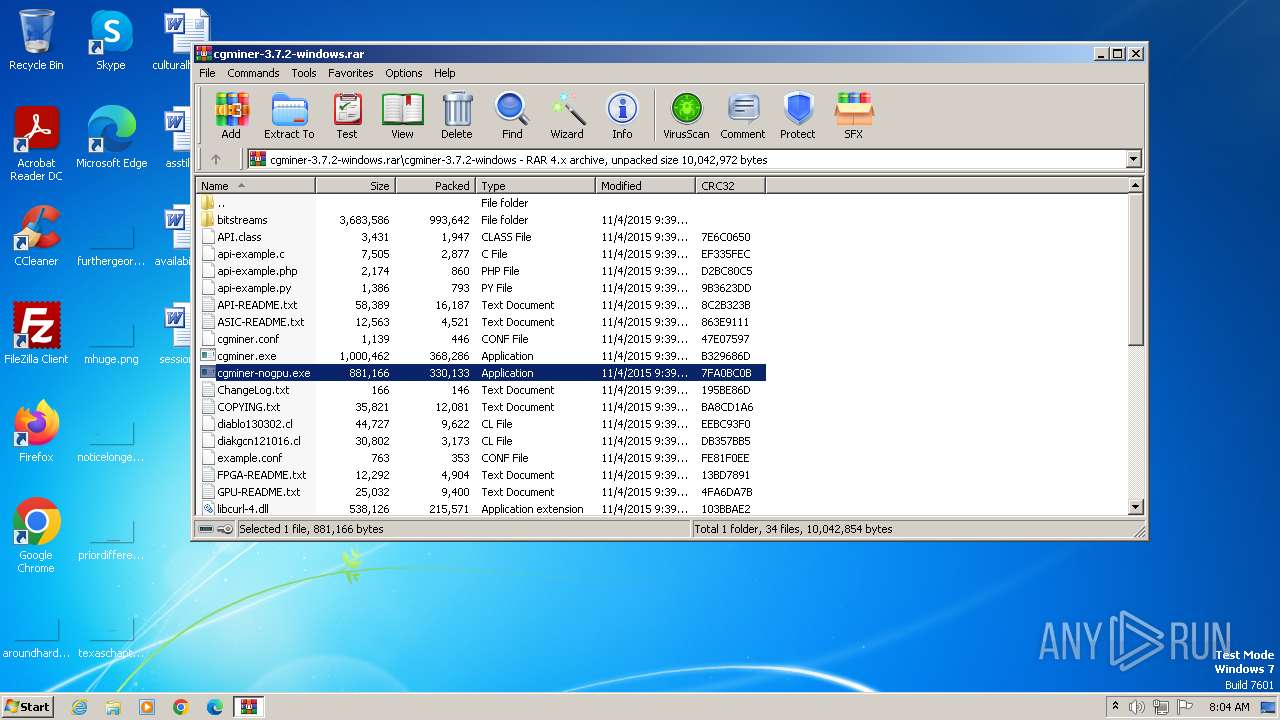Select diakgcn121016.cl file
Screen dimensions: 1280x720
(481, 441)
